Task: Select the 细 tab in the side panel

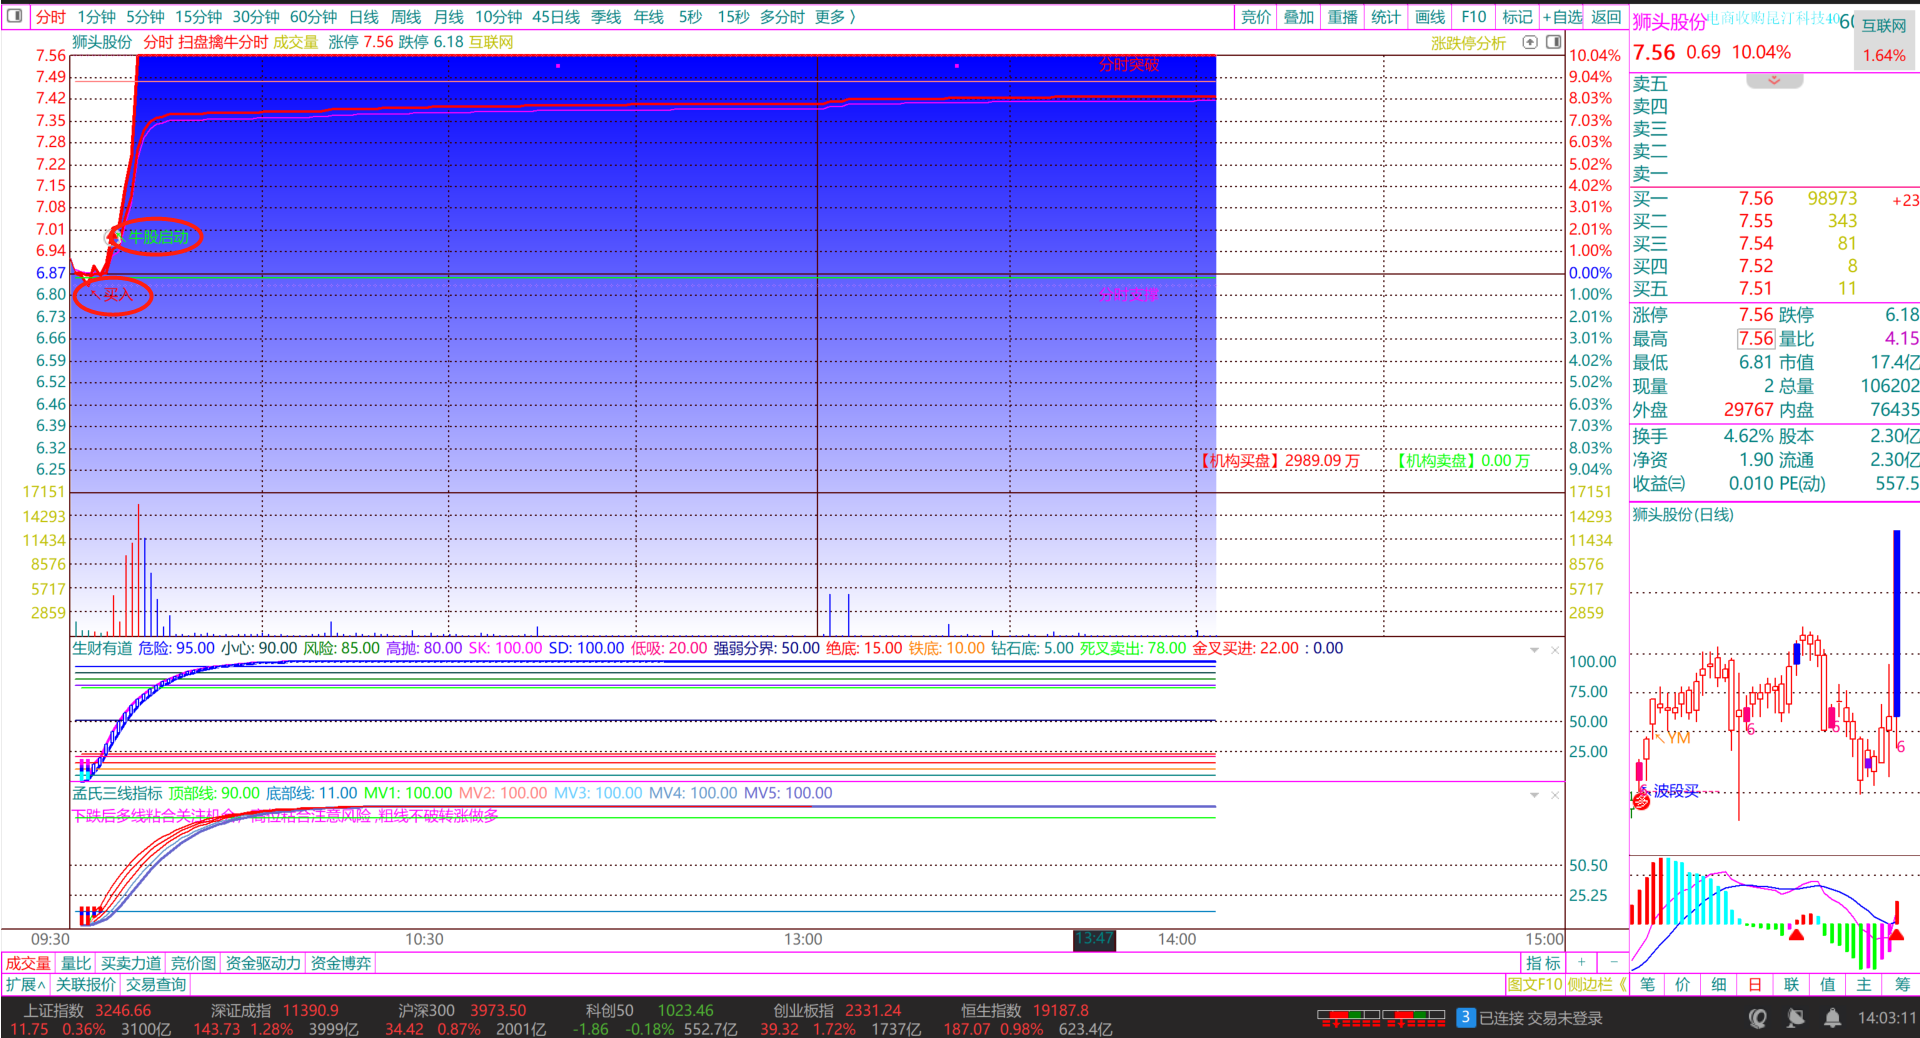Action: click(x=1719, y=985)
